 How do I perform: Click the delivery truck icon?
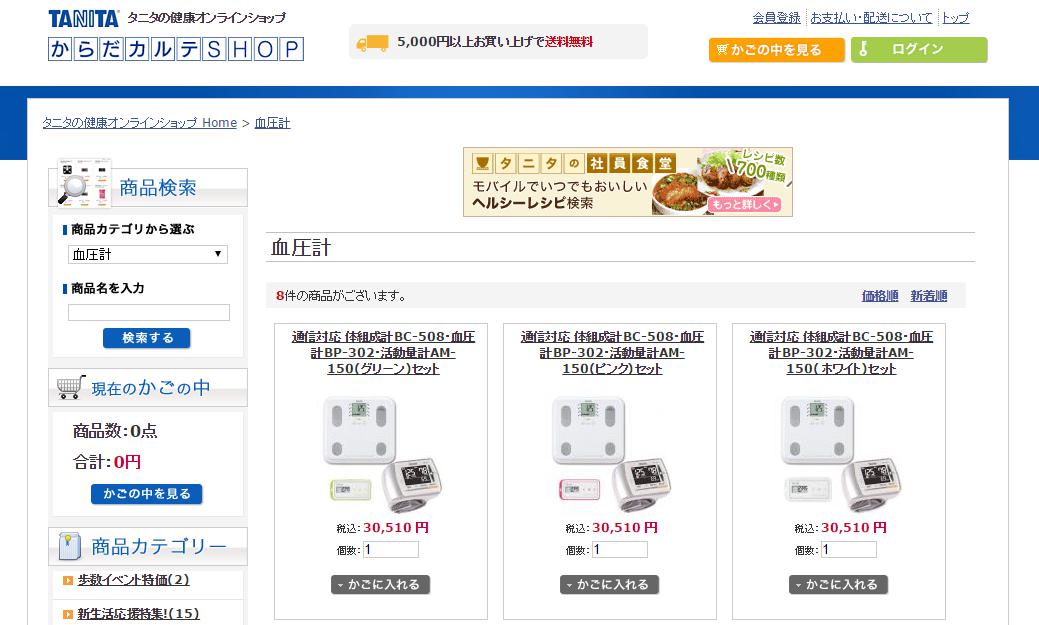pyautogui.click(x=372, y=42)
